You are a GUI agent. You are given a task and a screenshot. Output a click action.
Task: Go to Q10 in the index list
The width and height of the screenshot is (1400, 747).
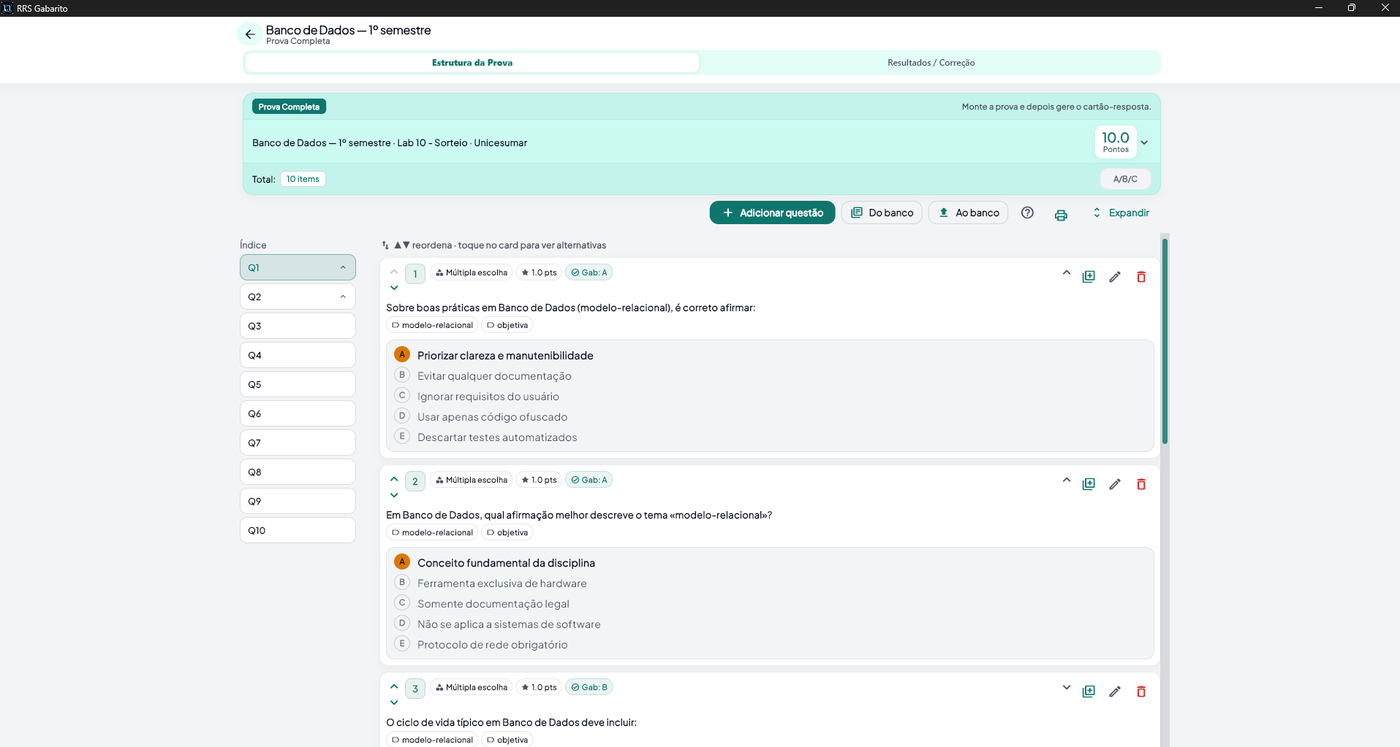pyautogui.click(x=298, y=530)
